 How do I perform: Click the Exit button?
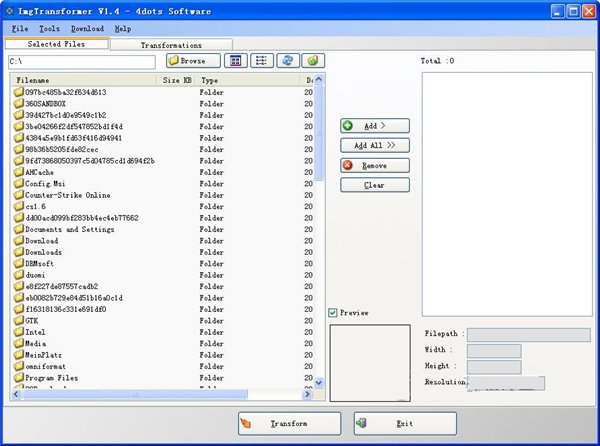click(x=405, y=424)
